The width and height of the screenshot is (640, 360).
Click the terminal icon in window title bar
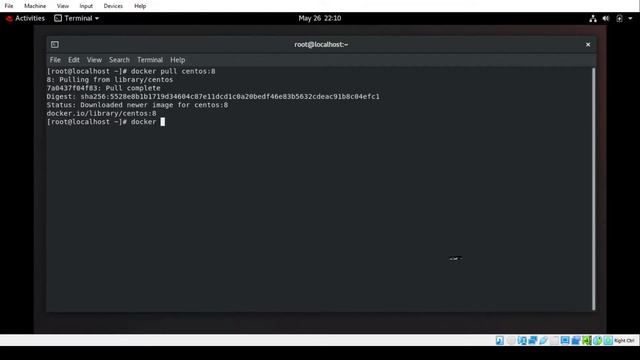(55, 44)
